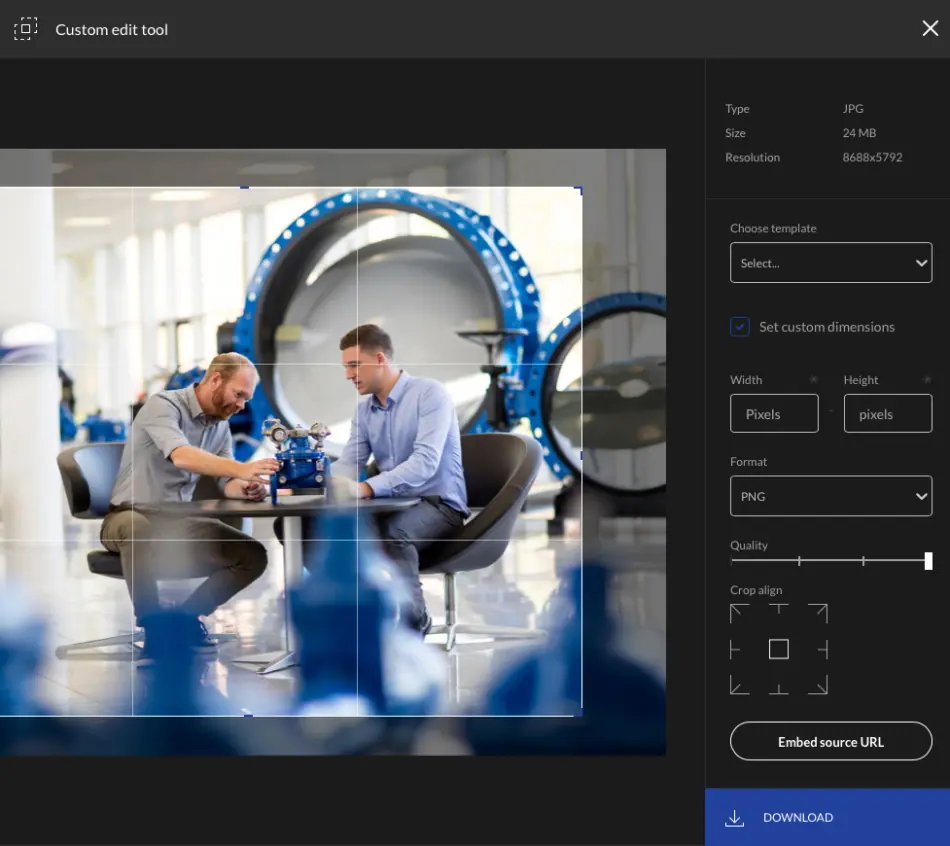Click the Set custom dimensions label
Viewport: 950px width, 846px height.
click(x=826, y=327)
